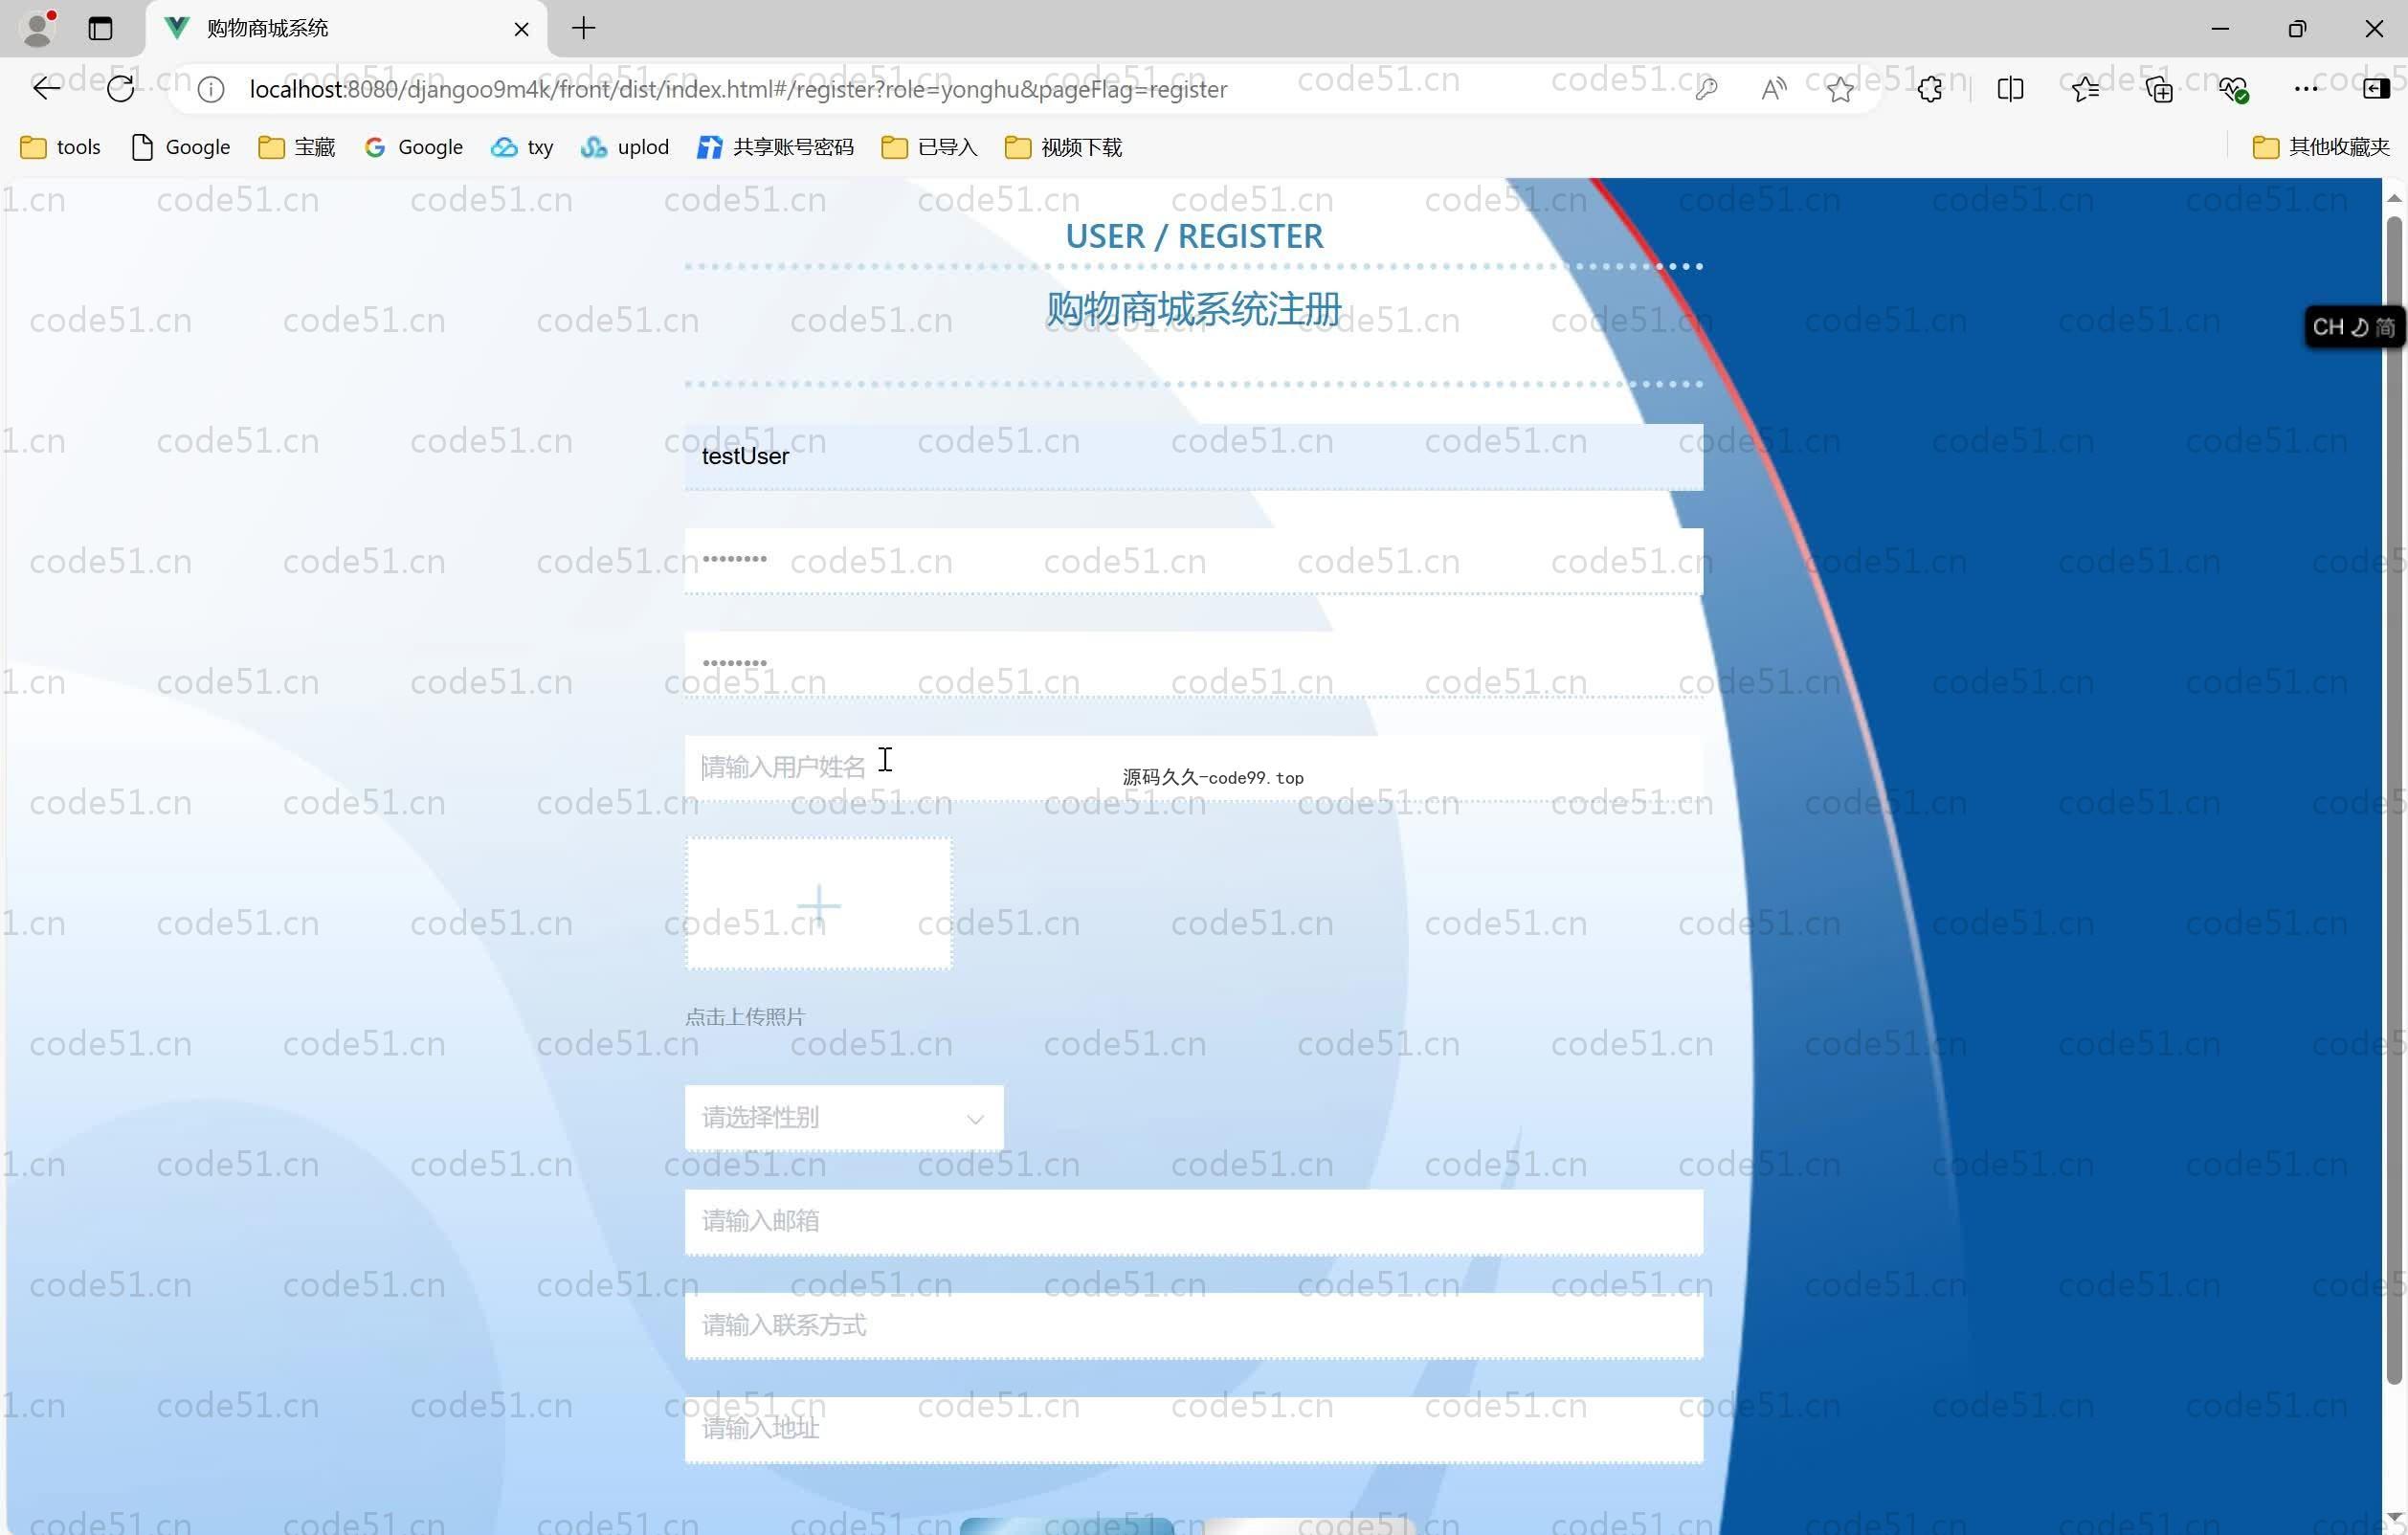Open Favorites list icon
Viewport: 2408px width, 1535px height.
point(2085,89)
